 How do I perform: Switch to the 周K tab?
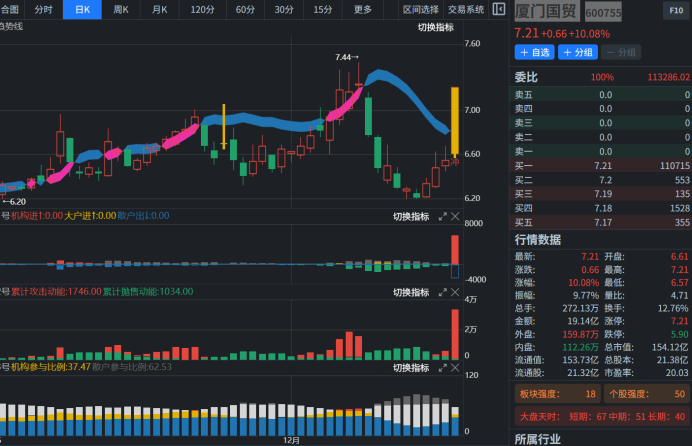tap(121, 9)
